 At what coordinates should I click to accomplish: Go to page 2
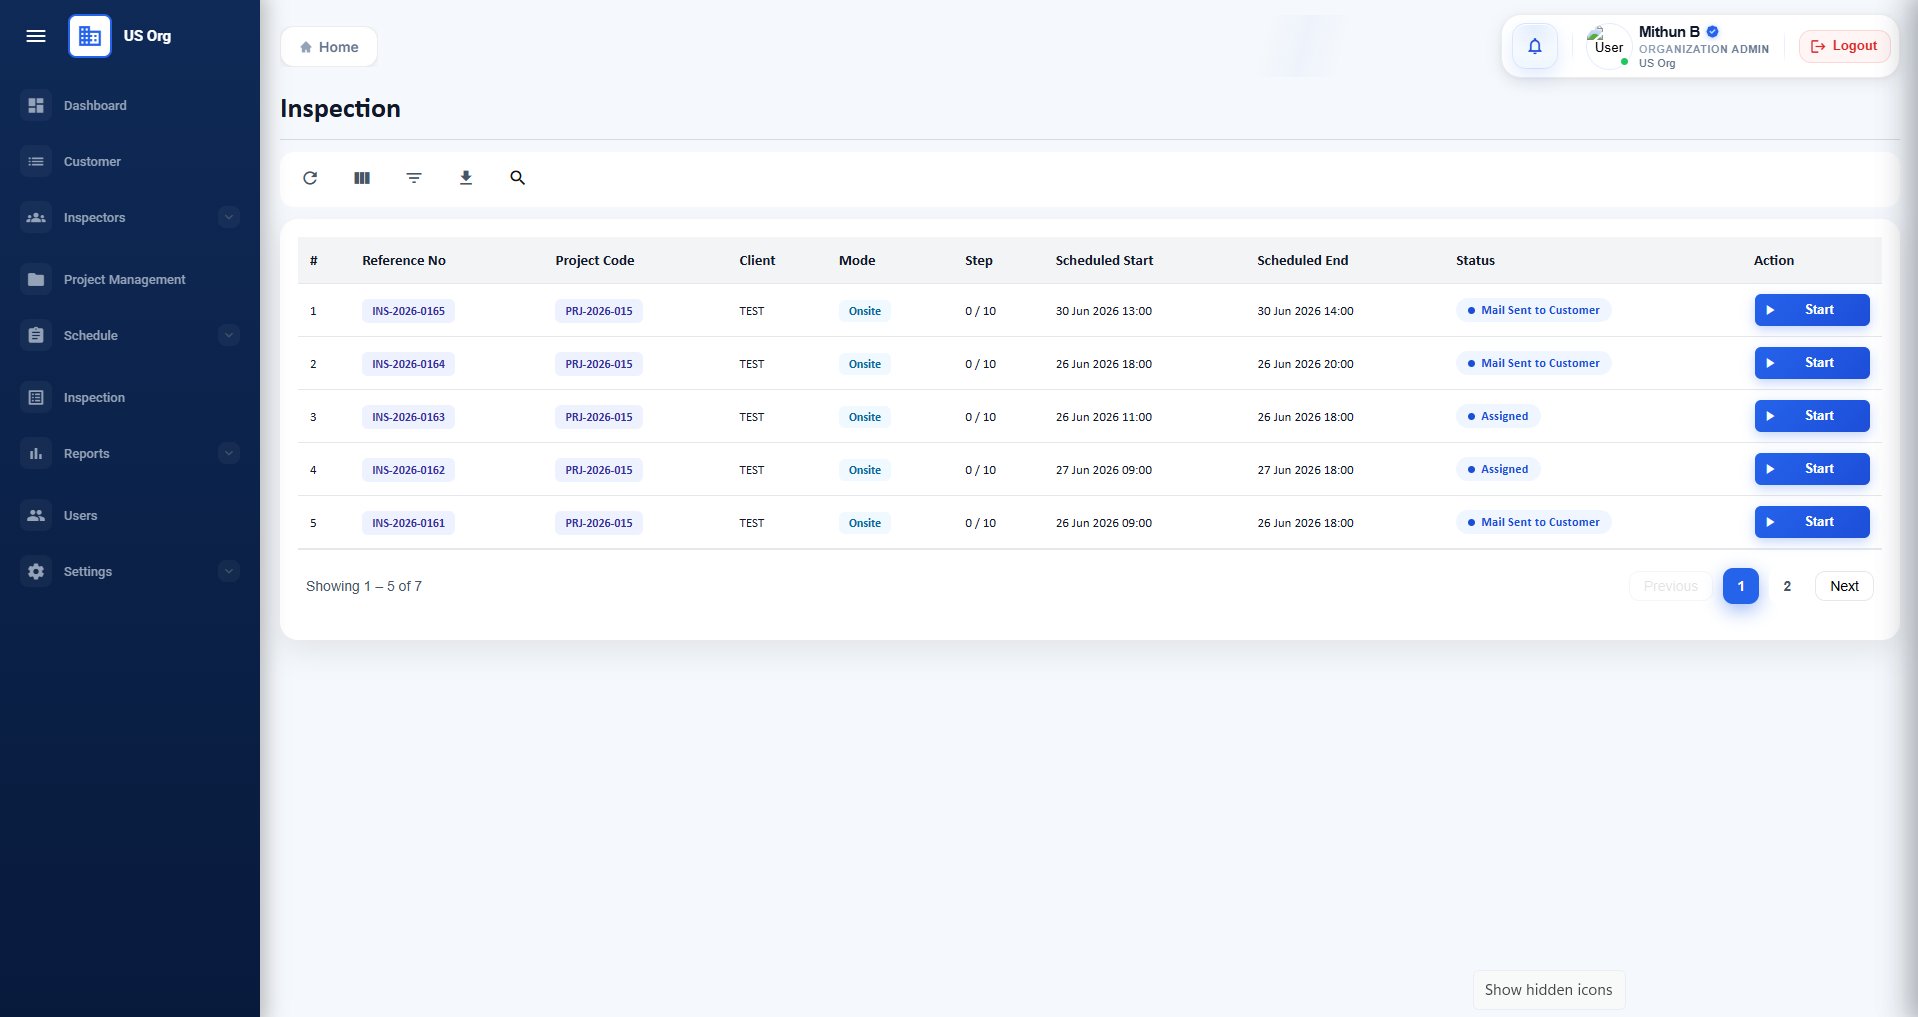(x=1787, y=586)
